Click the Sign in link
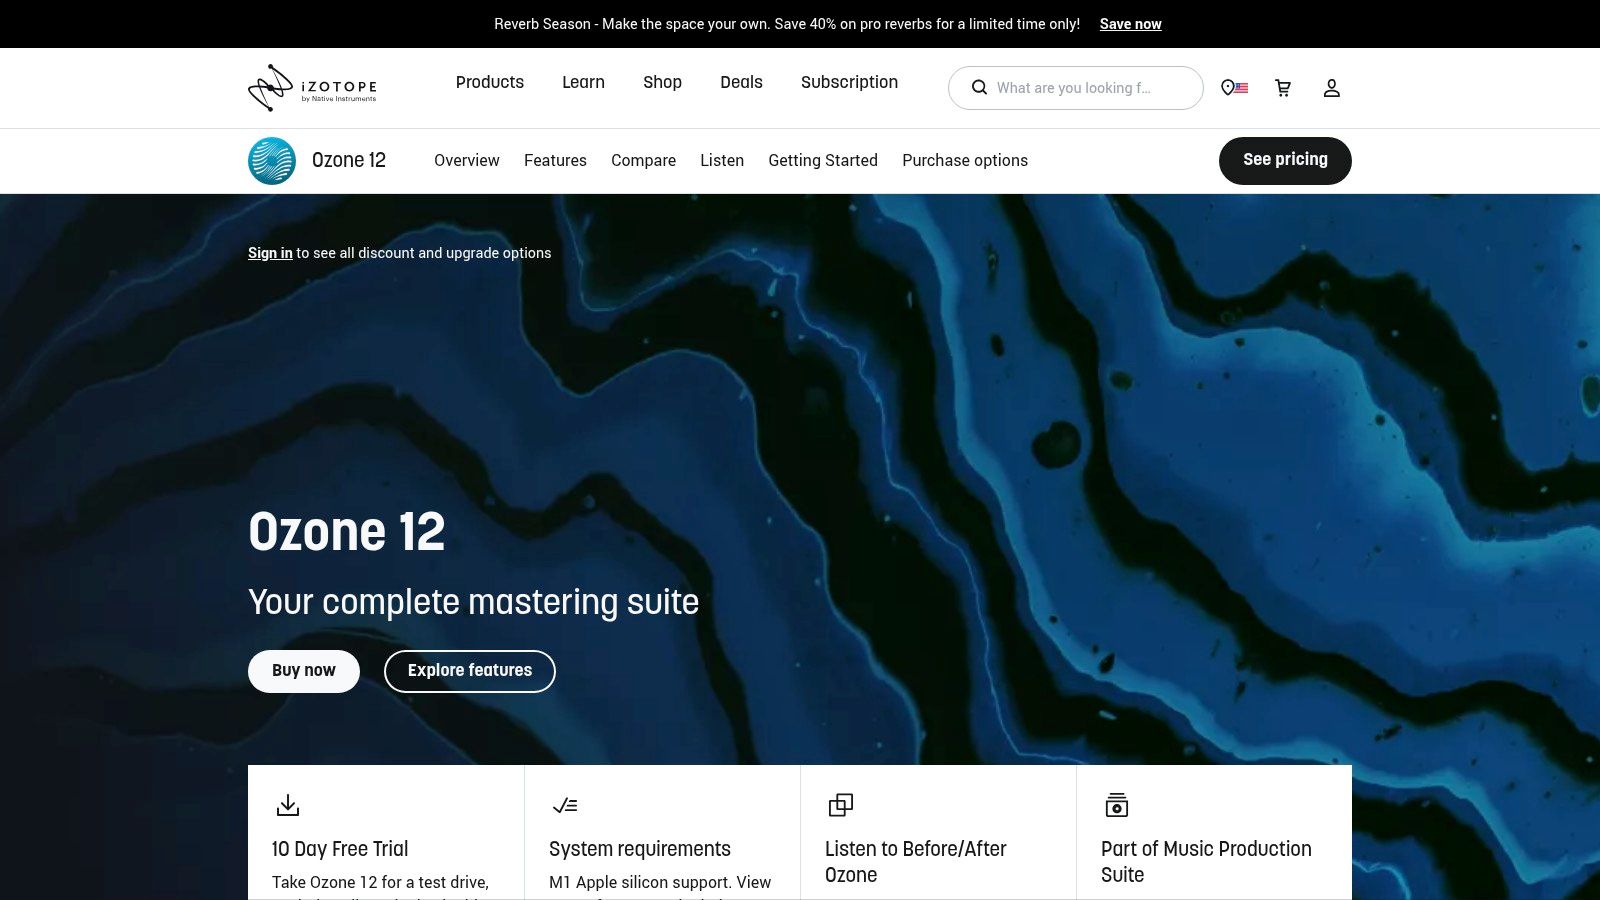1600x900 pixels. (270, 253)
